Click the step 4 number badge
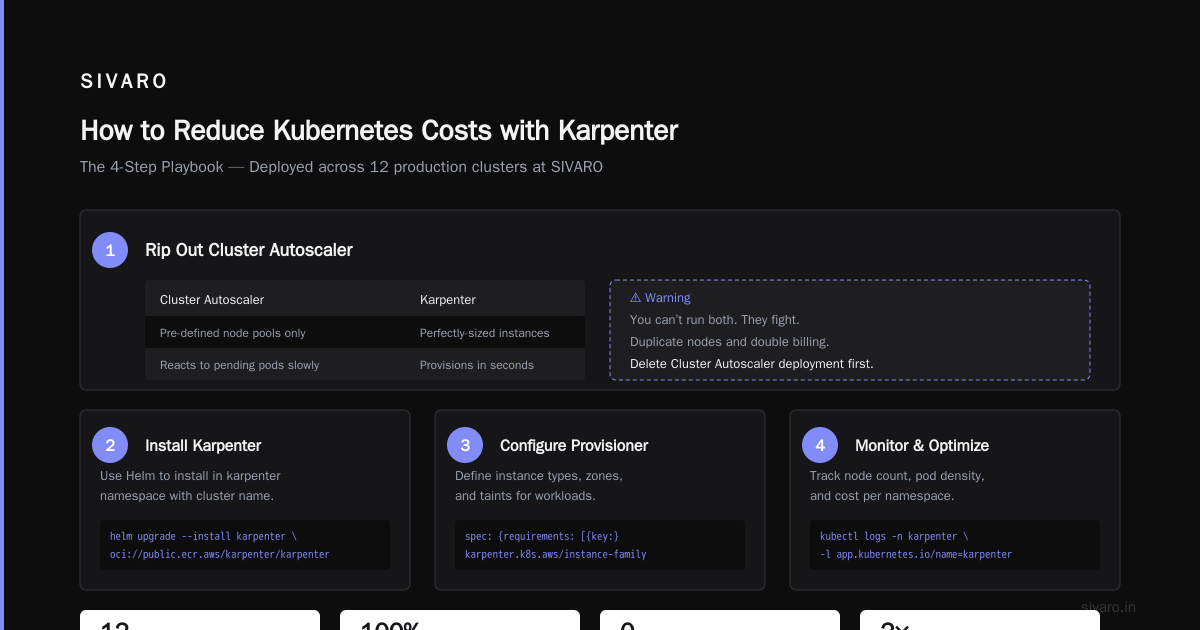Image resolution: width=1200 pixels, height=630 pixels. click(x=820, y=446)
